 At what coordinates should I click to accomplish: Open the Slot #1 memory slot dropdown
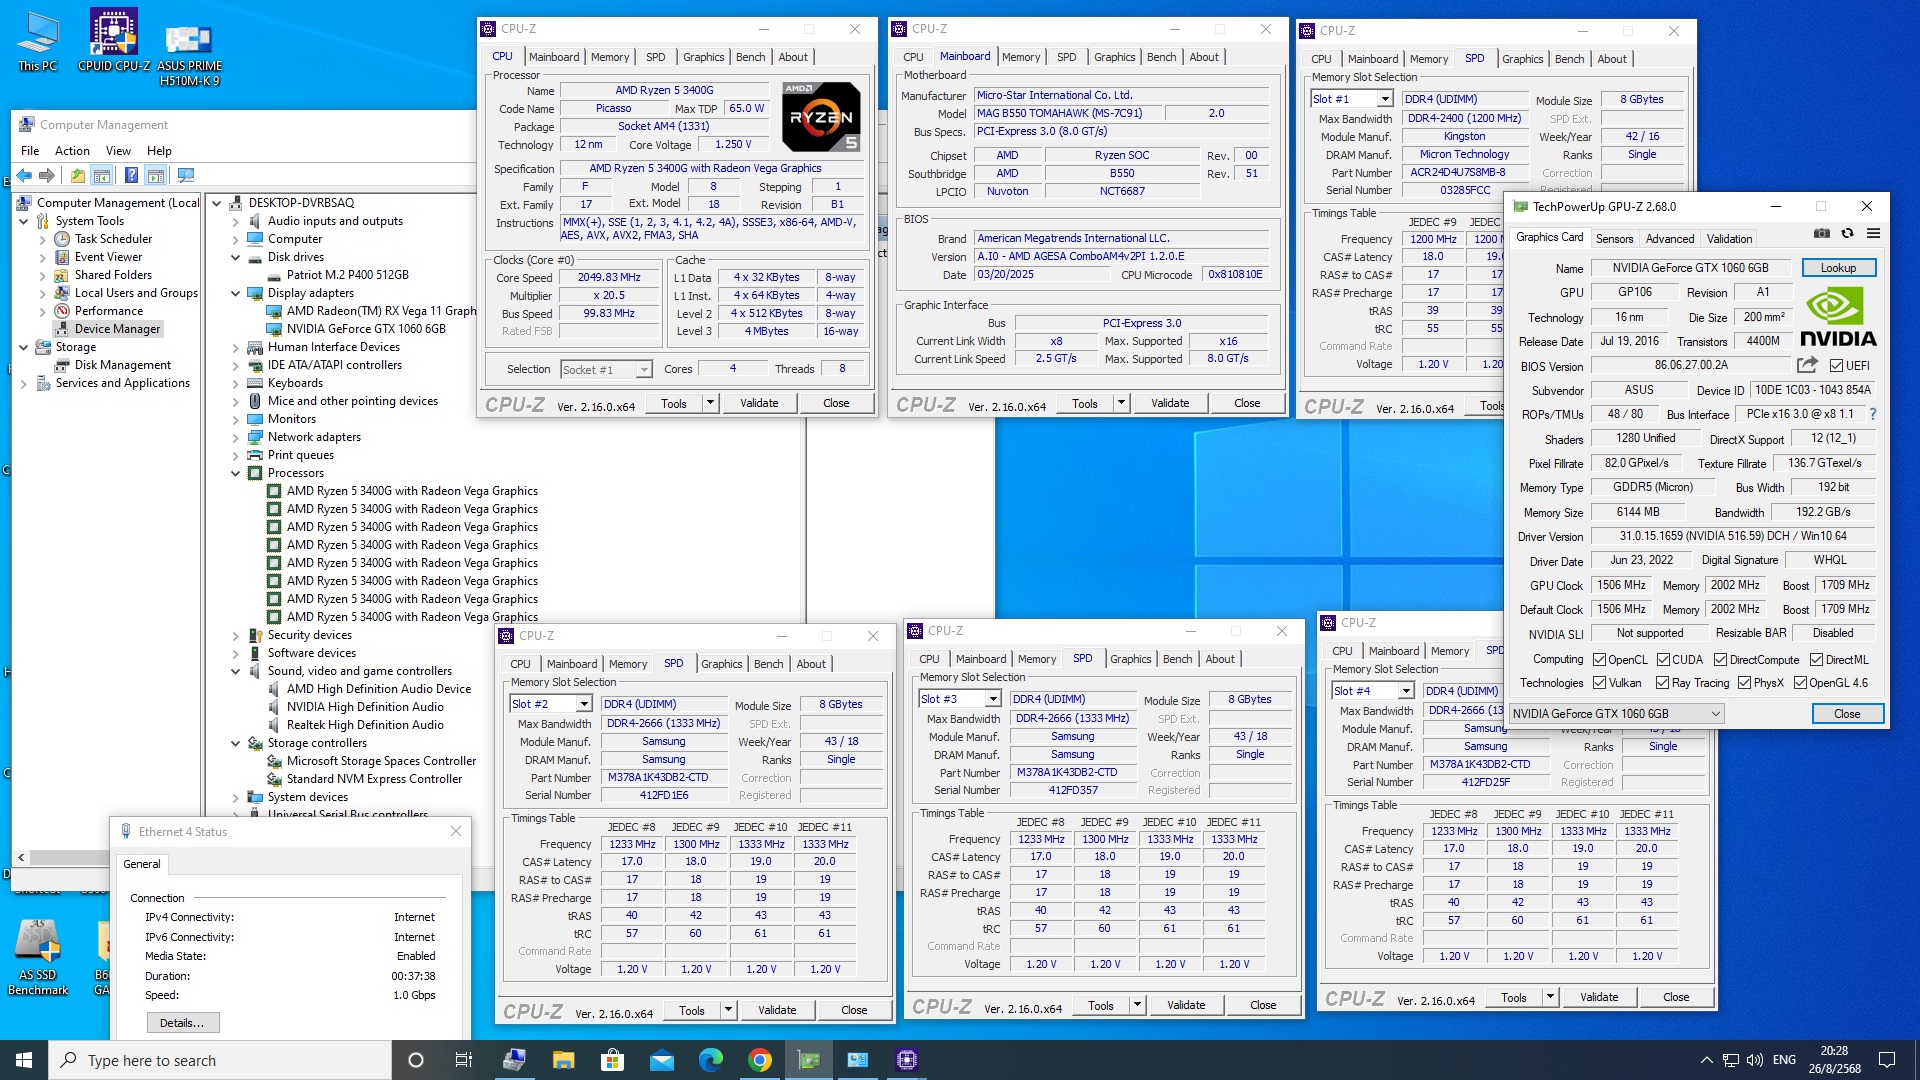pyautogui.click(x=1384, y=99)
